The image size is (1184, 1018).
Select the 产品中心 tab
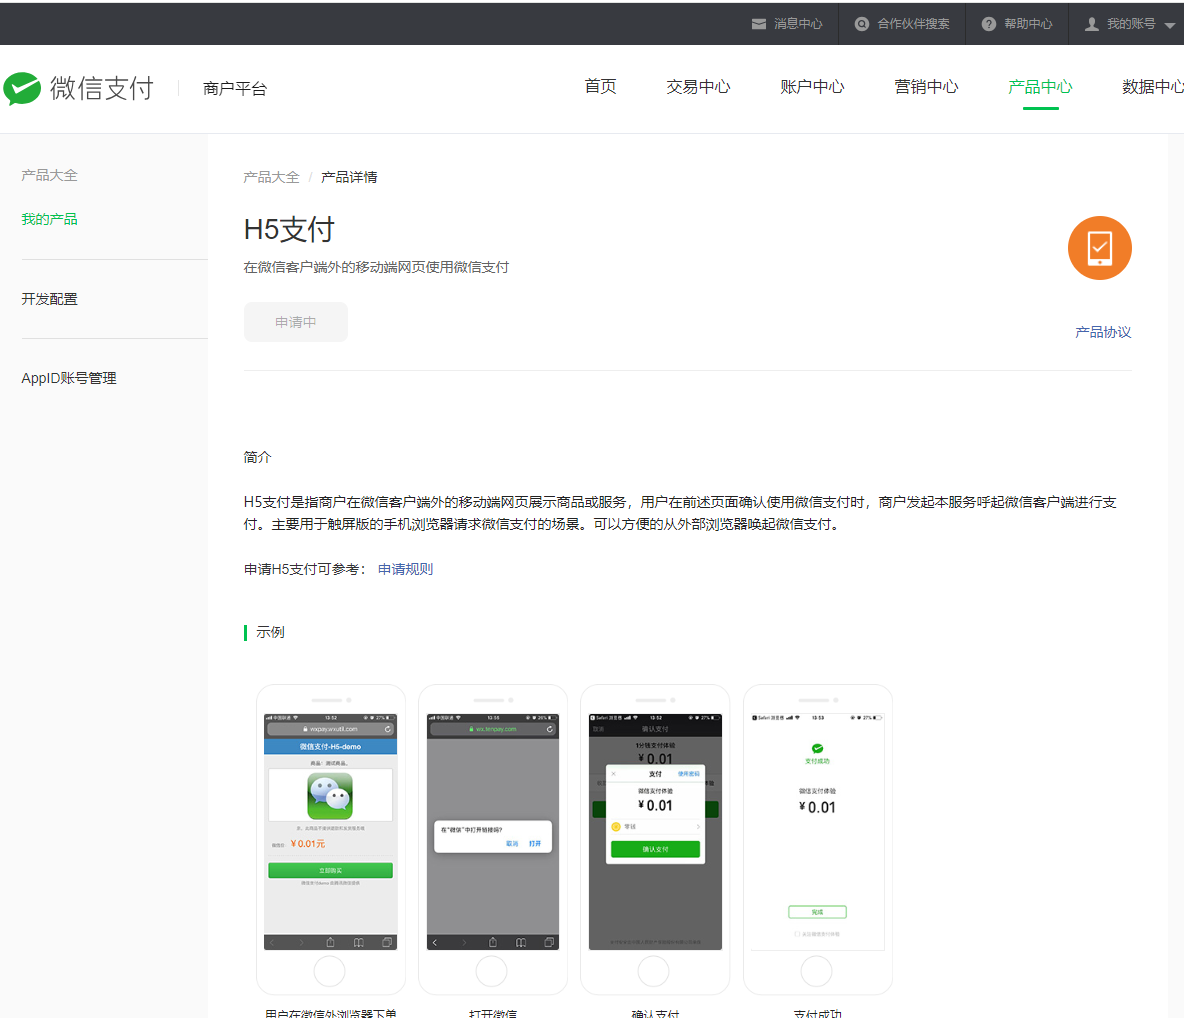pyautogui.click(x=1041, y=87)
